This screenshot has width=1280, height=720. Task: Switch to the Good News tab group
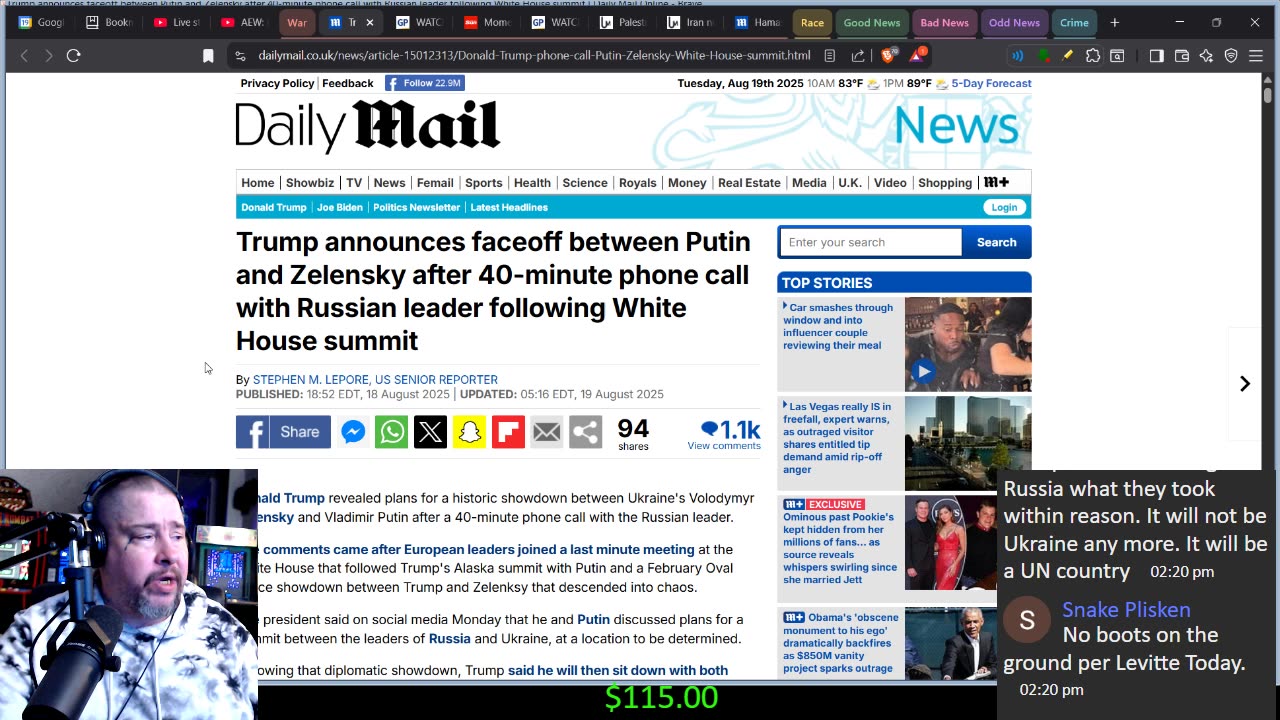click(871, 22)
